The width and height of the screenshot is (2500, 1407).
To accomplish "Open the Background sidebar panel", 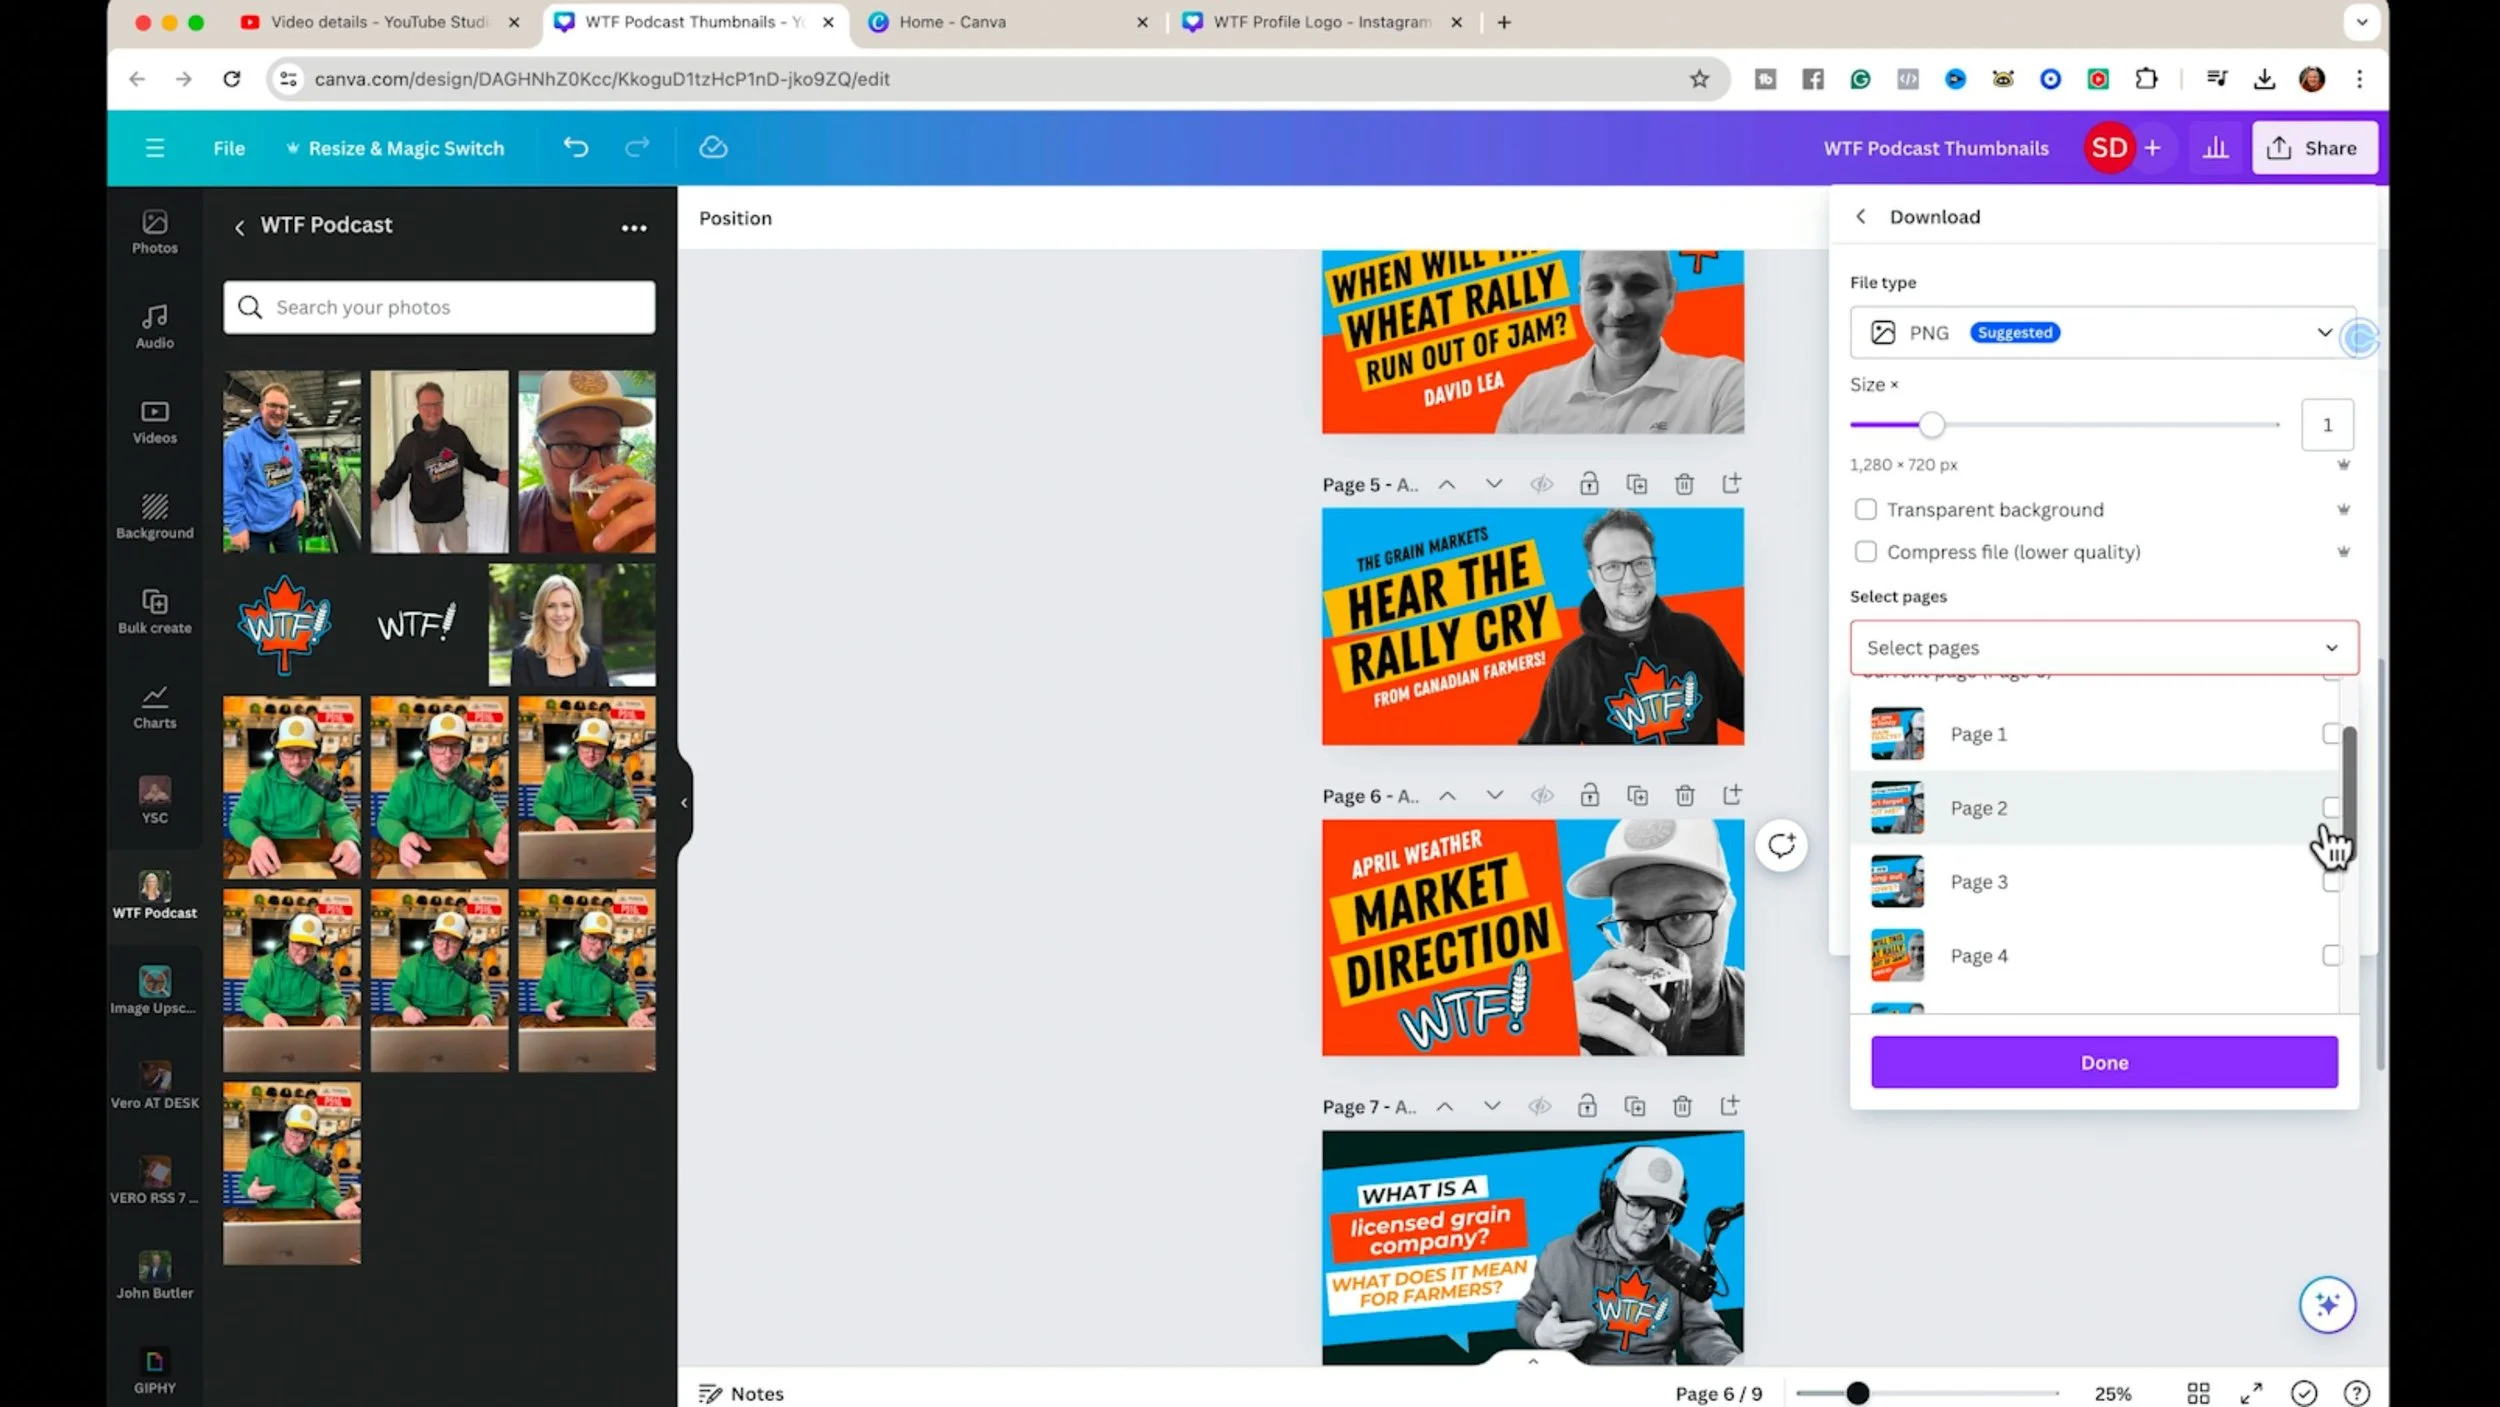I will [154, 517].
